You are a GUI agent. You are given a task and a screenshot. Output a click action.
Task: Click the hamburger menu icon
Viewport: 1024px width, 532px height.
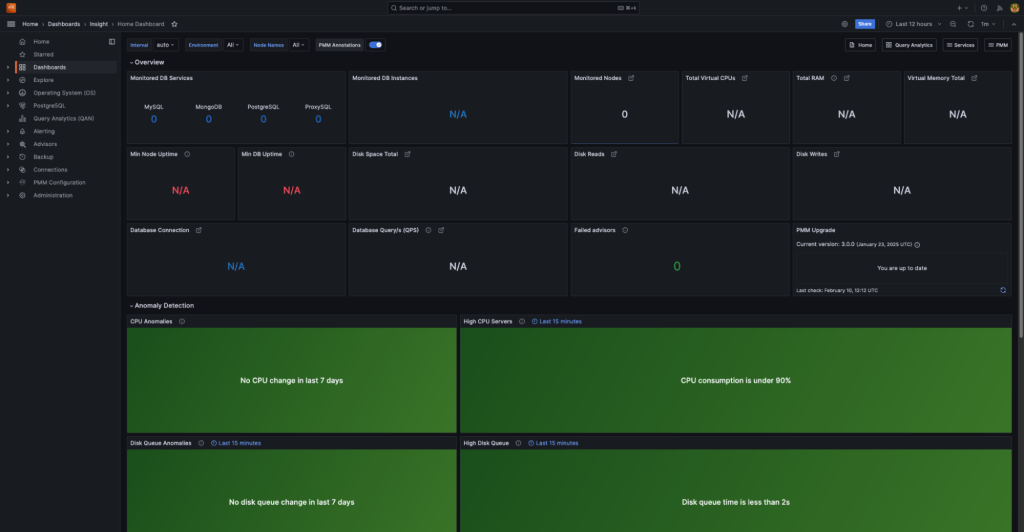point(11,23)
